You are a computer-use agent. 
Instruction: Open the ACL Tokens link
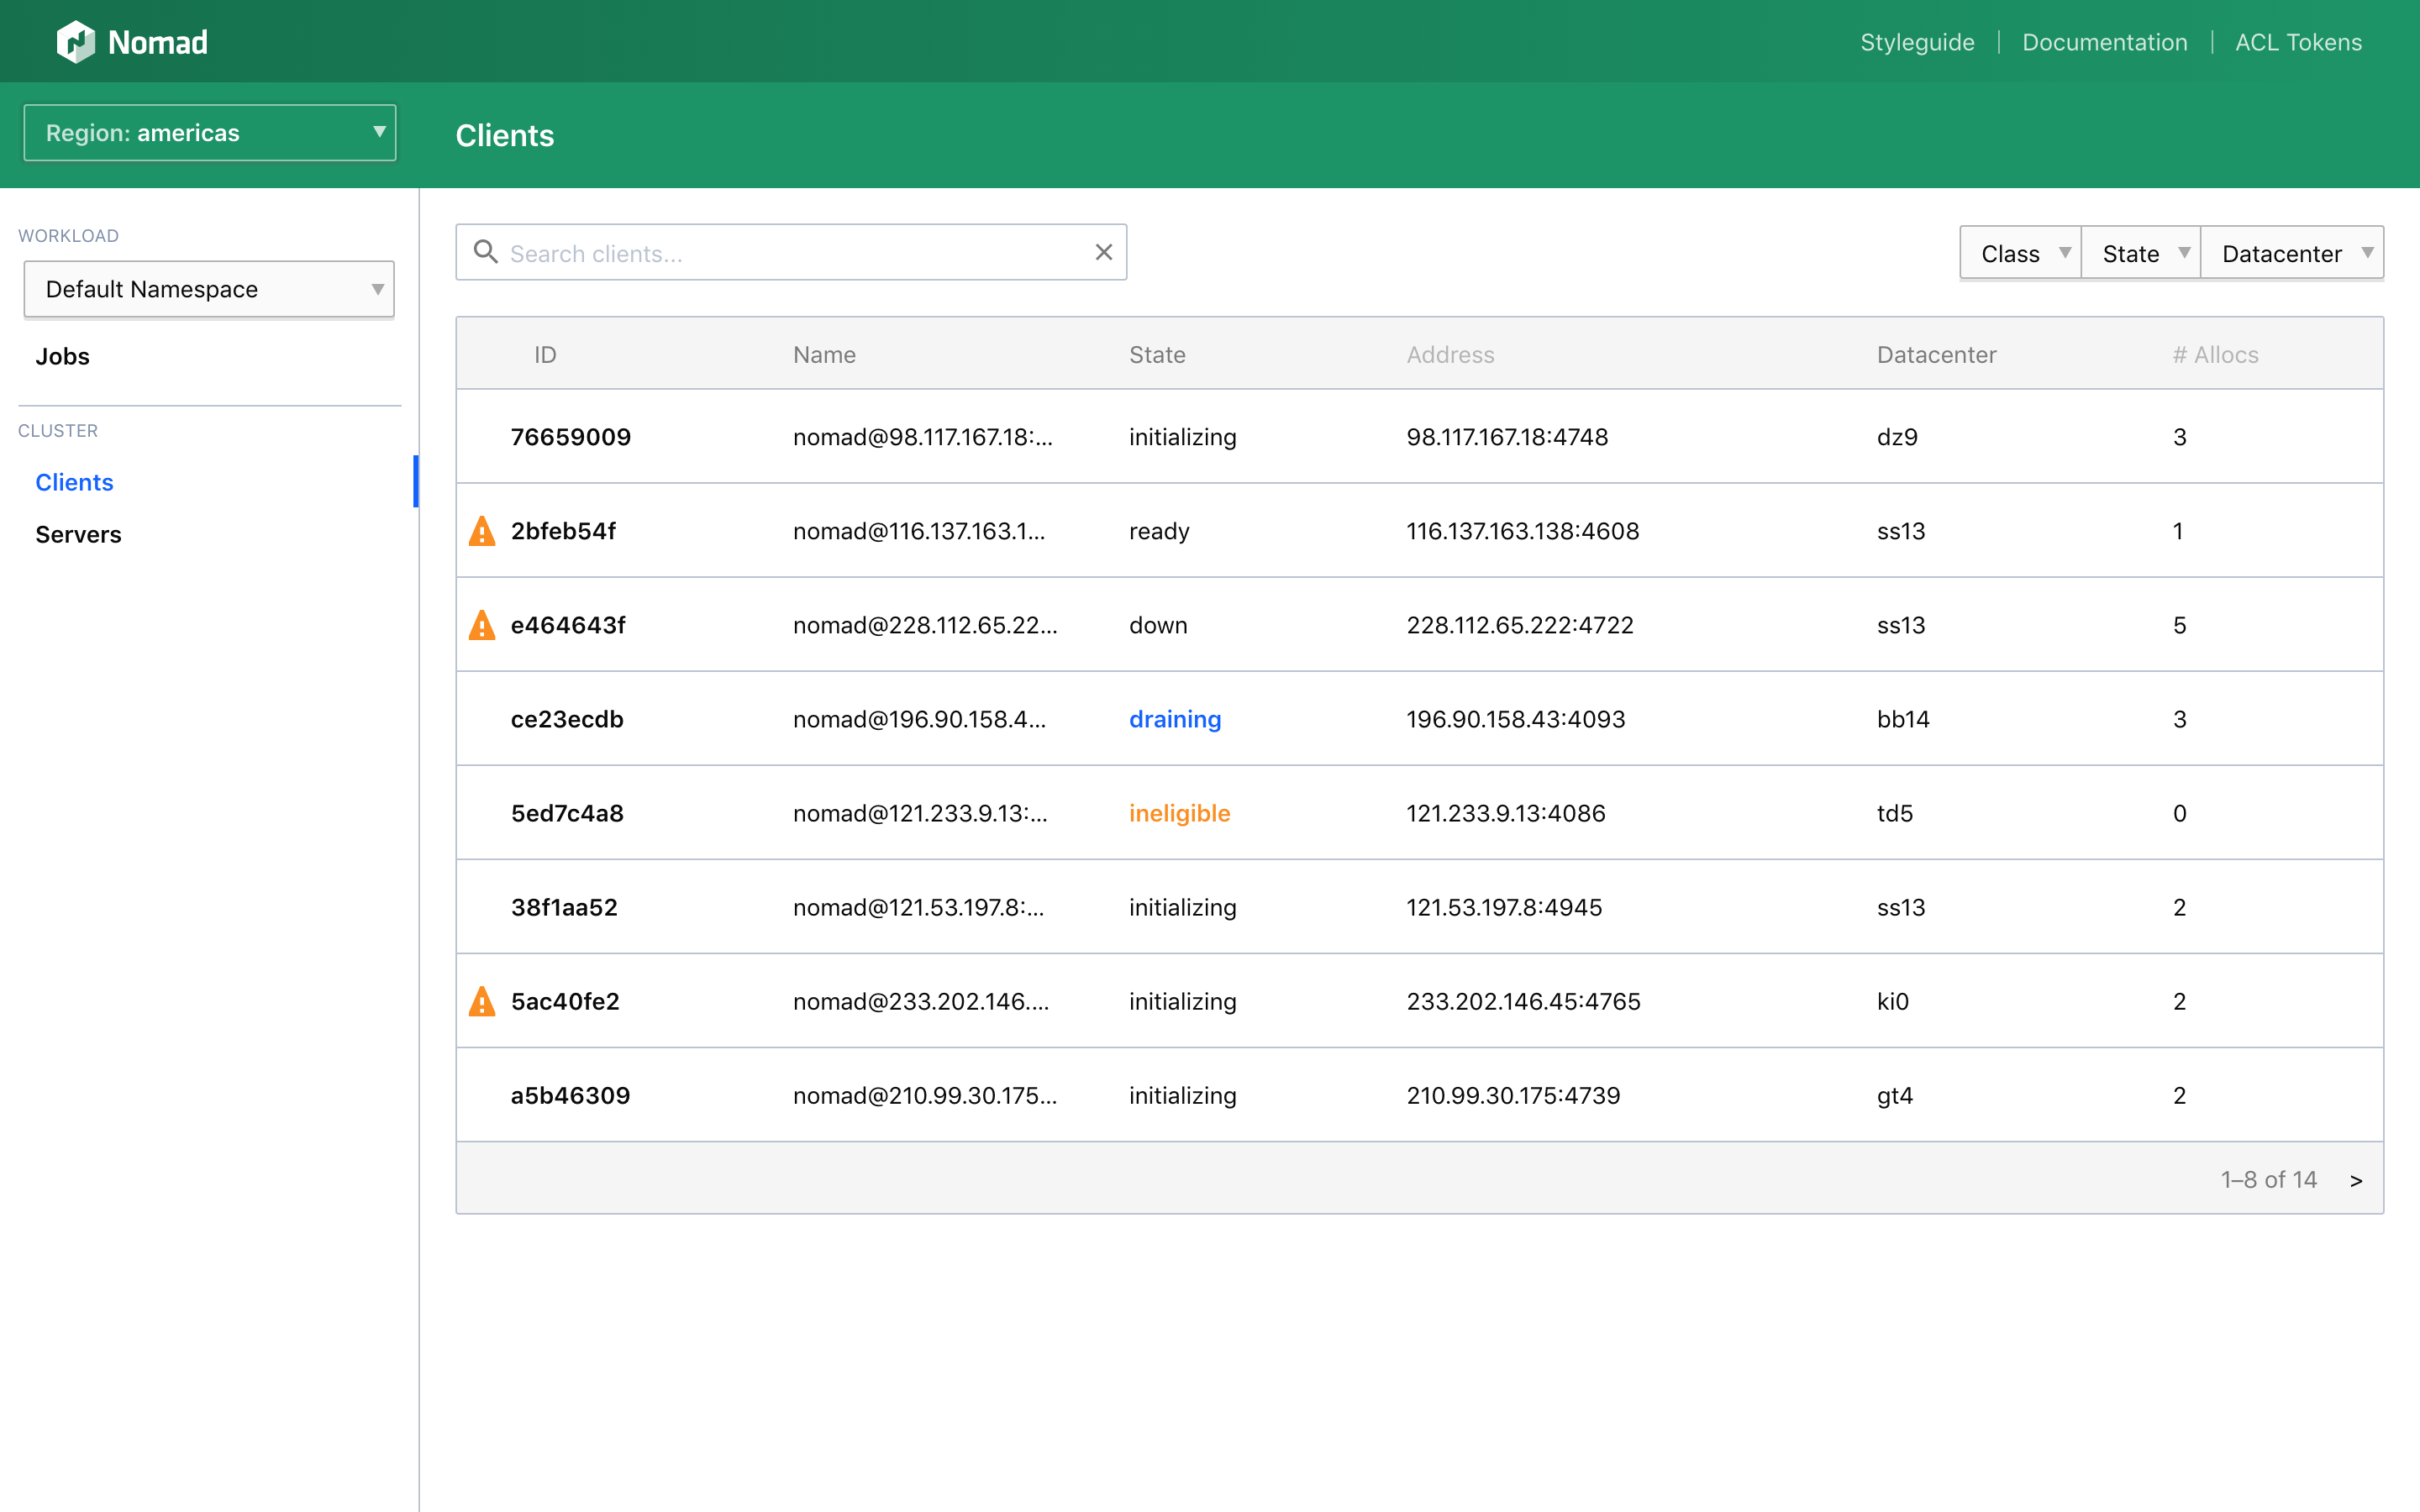click(x=2298, y=42)
